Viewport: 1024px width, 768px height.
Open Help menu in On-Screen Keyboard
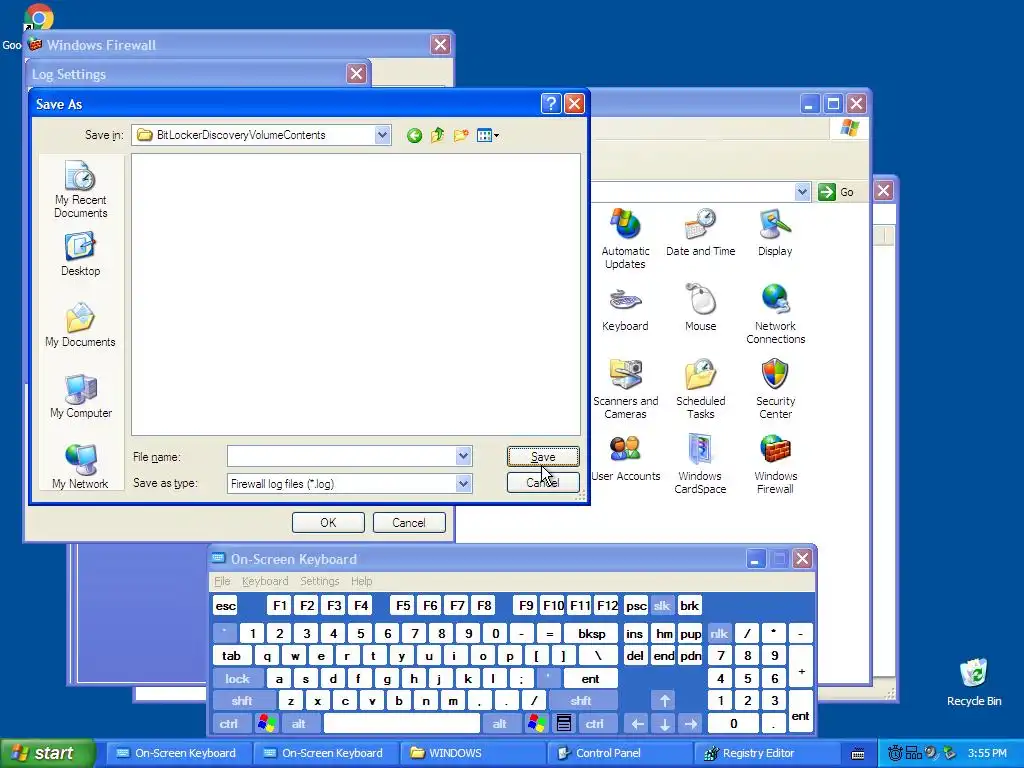pyautogui.click(x=361, y=581)
